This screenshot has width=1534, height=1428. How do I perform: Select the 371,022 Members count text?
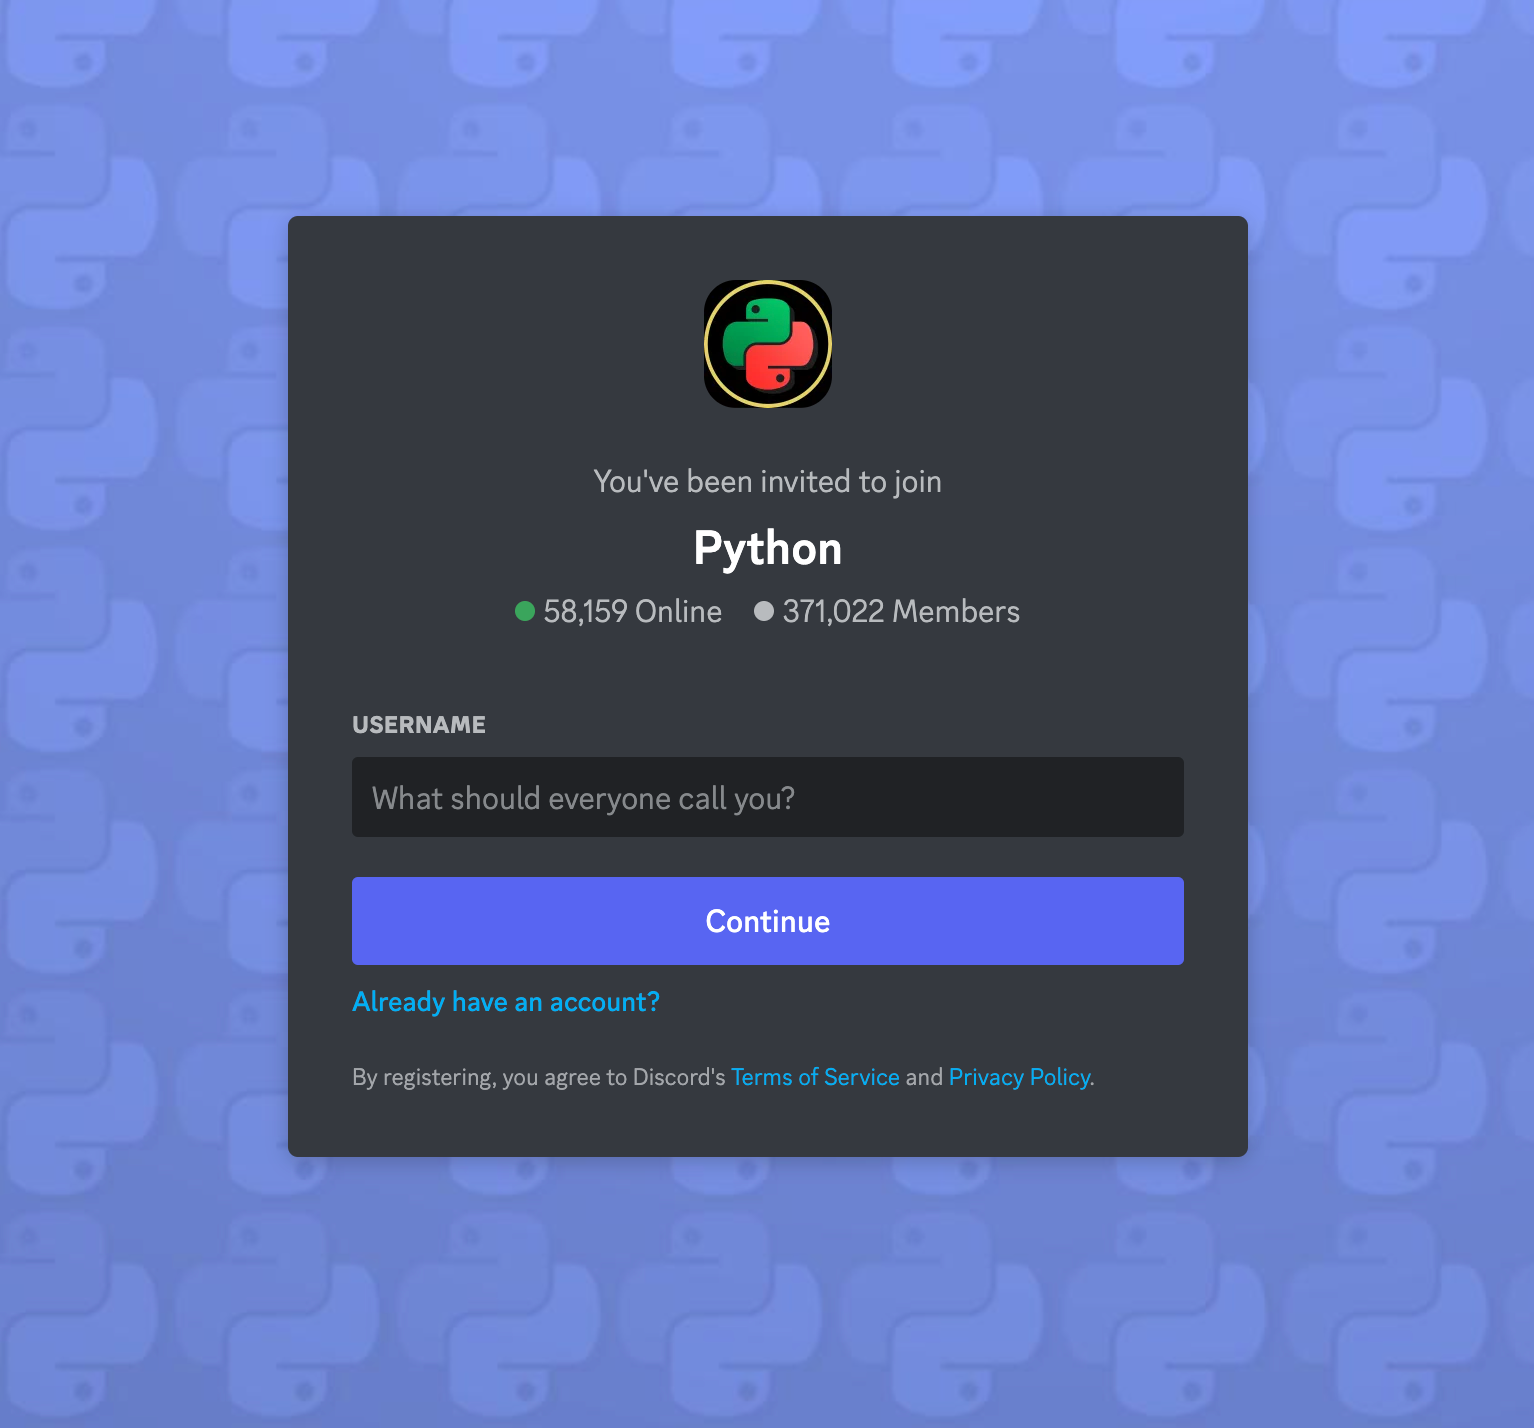pyautogui.click(x=901, y=611)
